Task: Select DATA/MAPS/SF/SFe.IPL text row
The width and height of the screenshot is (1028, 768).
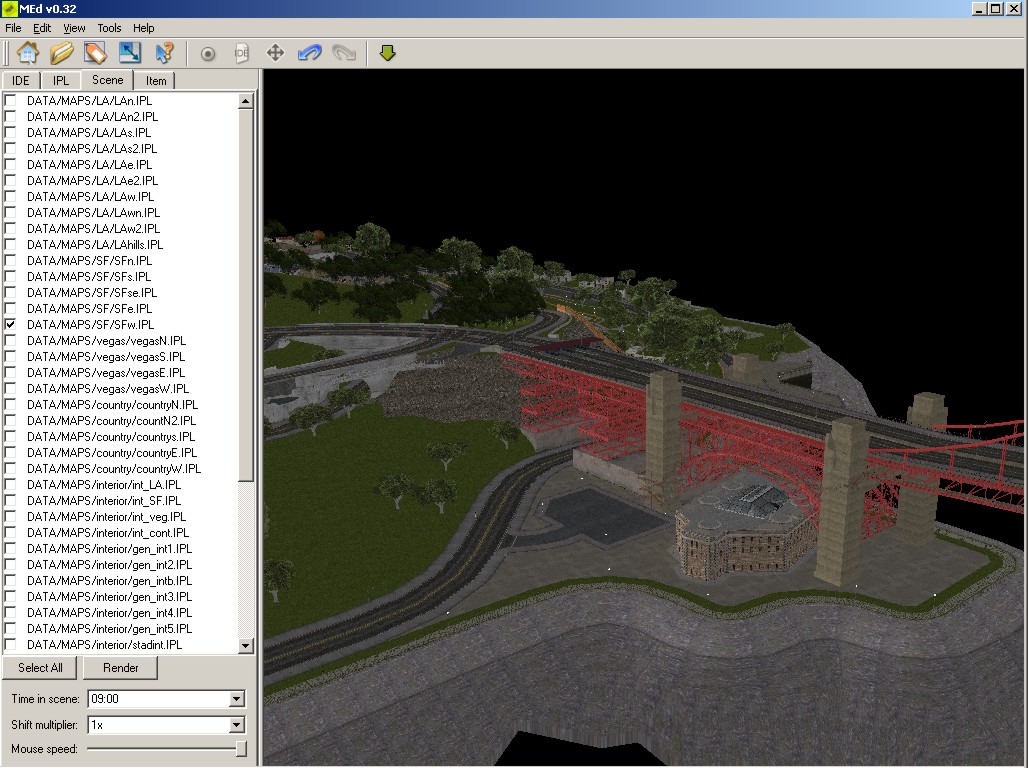Action: pos(89,308)
